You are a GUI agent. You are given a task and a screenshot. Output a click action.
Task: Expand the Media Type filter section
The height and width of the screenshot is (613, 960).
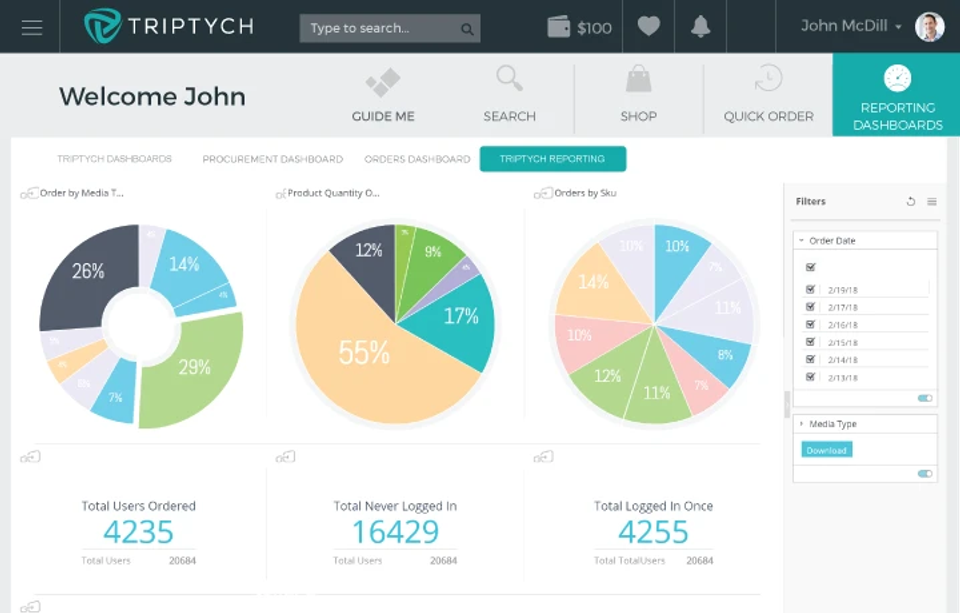801,424
